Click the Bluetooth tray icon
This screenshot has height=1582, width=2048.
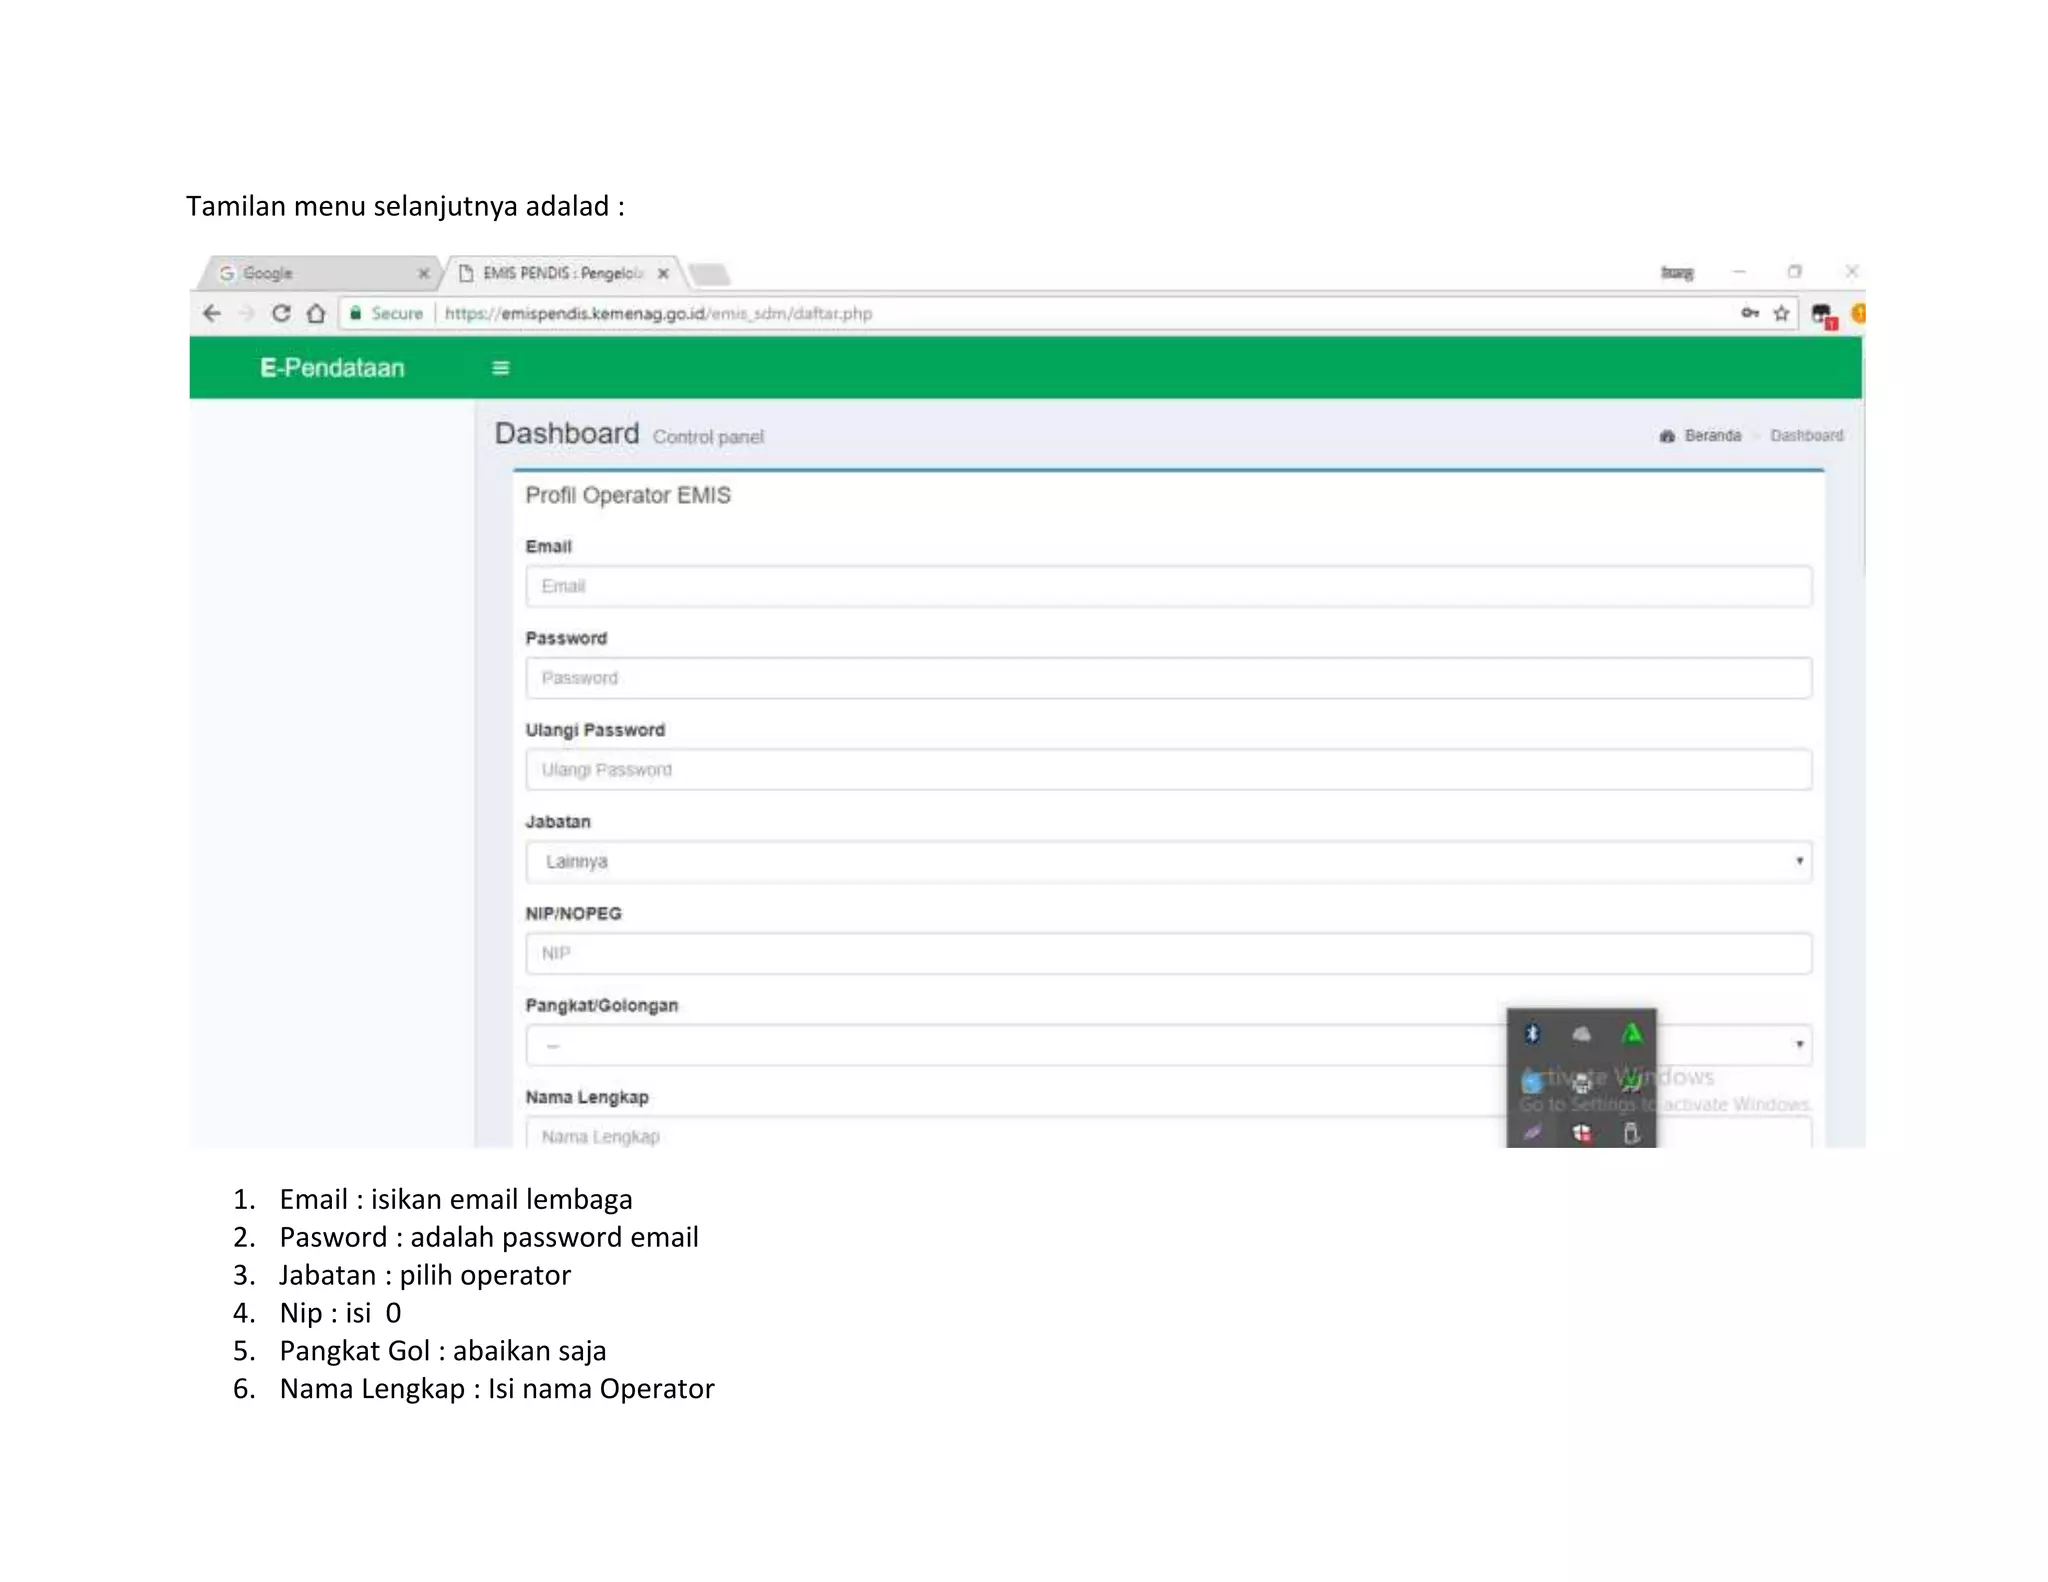pyautogui.click(x=1532, y=1033)
